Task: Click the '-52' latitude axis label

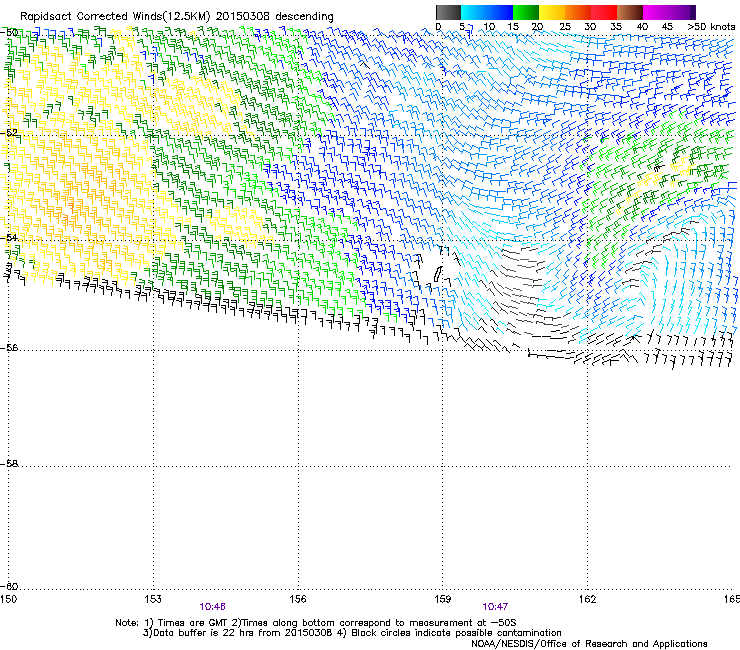Action: 9,133
